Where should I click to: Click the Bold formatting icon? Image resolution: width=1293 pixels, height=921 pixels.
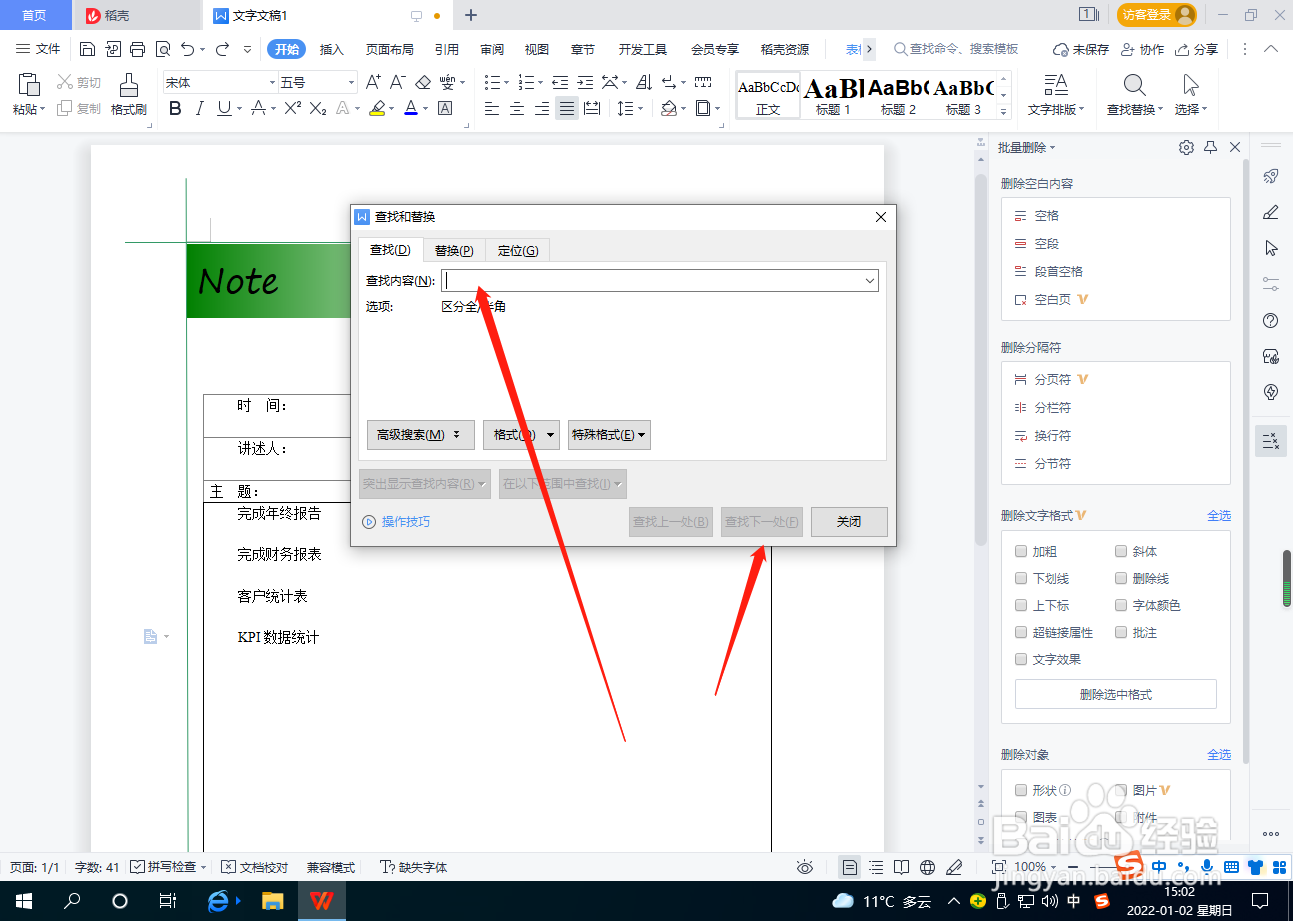point(176,108)
